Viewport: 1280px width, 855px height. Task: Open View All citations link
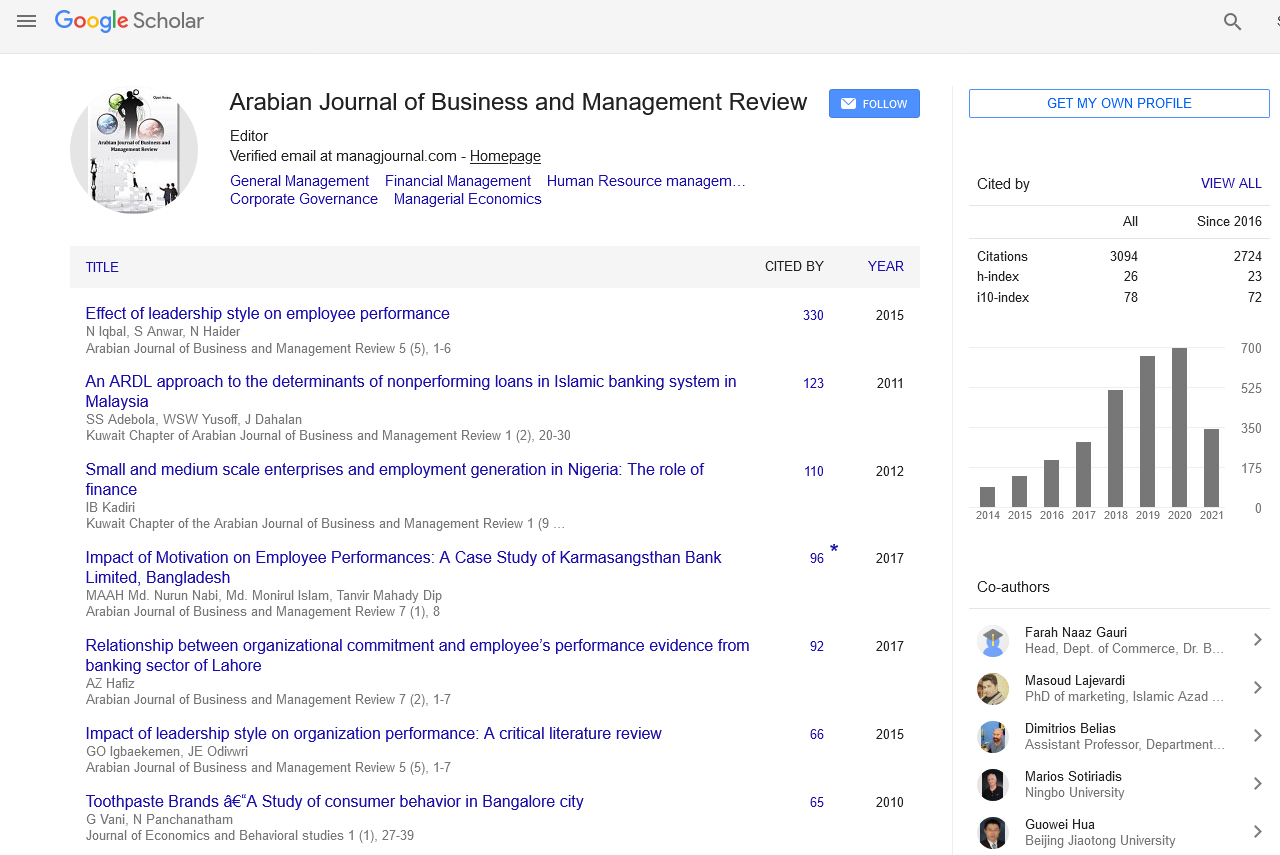click(x=1231, y=184)
